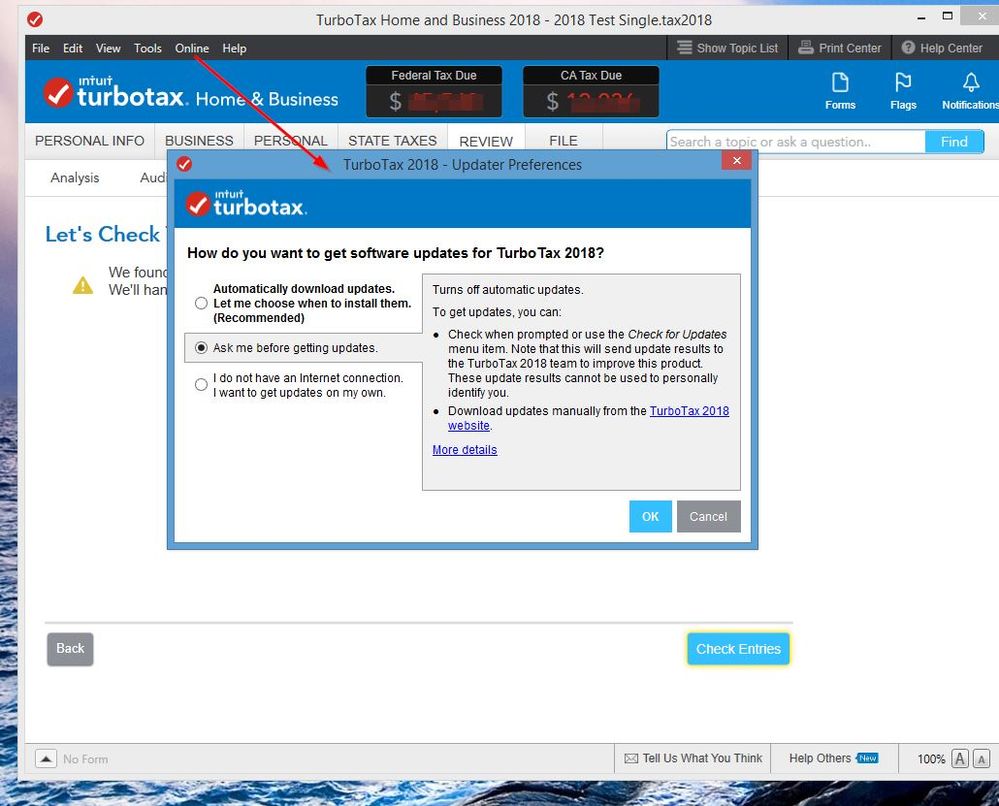Click OK in the Updater Preferences dialog

coord(650,516)
